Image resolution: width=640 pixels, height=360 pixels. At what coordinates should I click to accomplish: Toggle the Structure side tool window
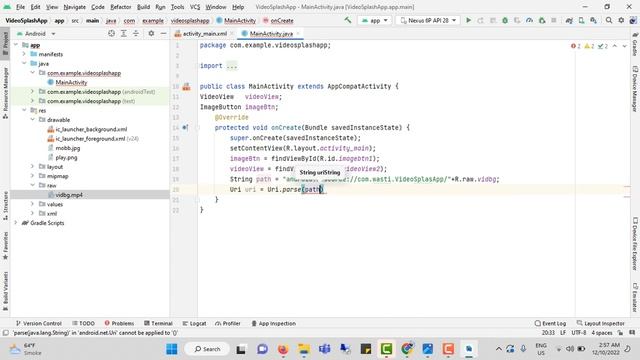click(5, 205)
